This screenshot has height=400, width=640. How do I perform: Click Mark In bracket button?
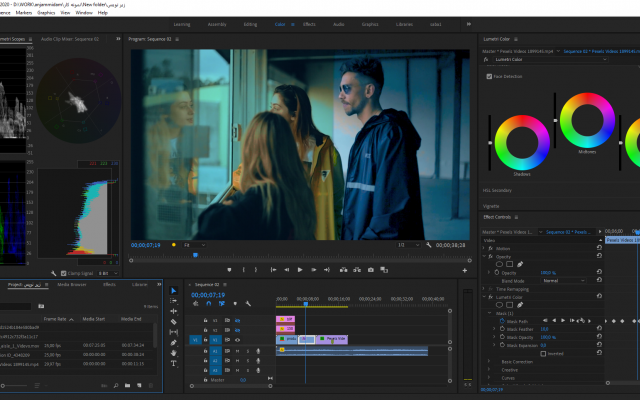[244, 270]
